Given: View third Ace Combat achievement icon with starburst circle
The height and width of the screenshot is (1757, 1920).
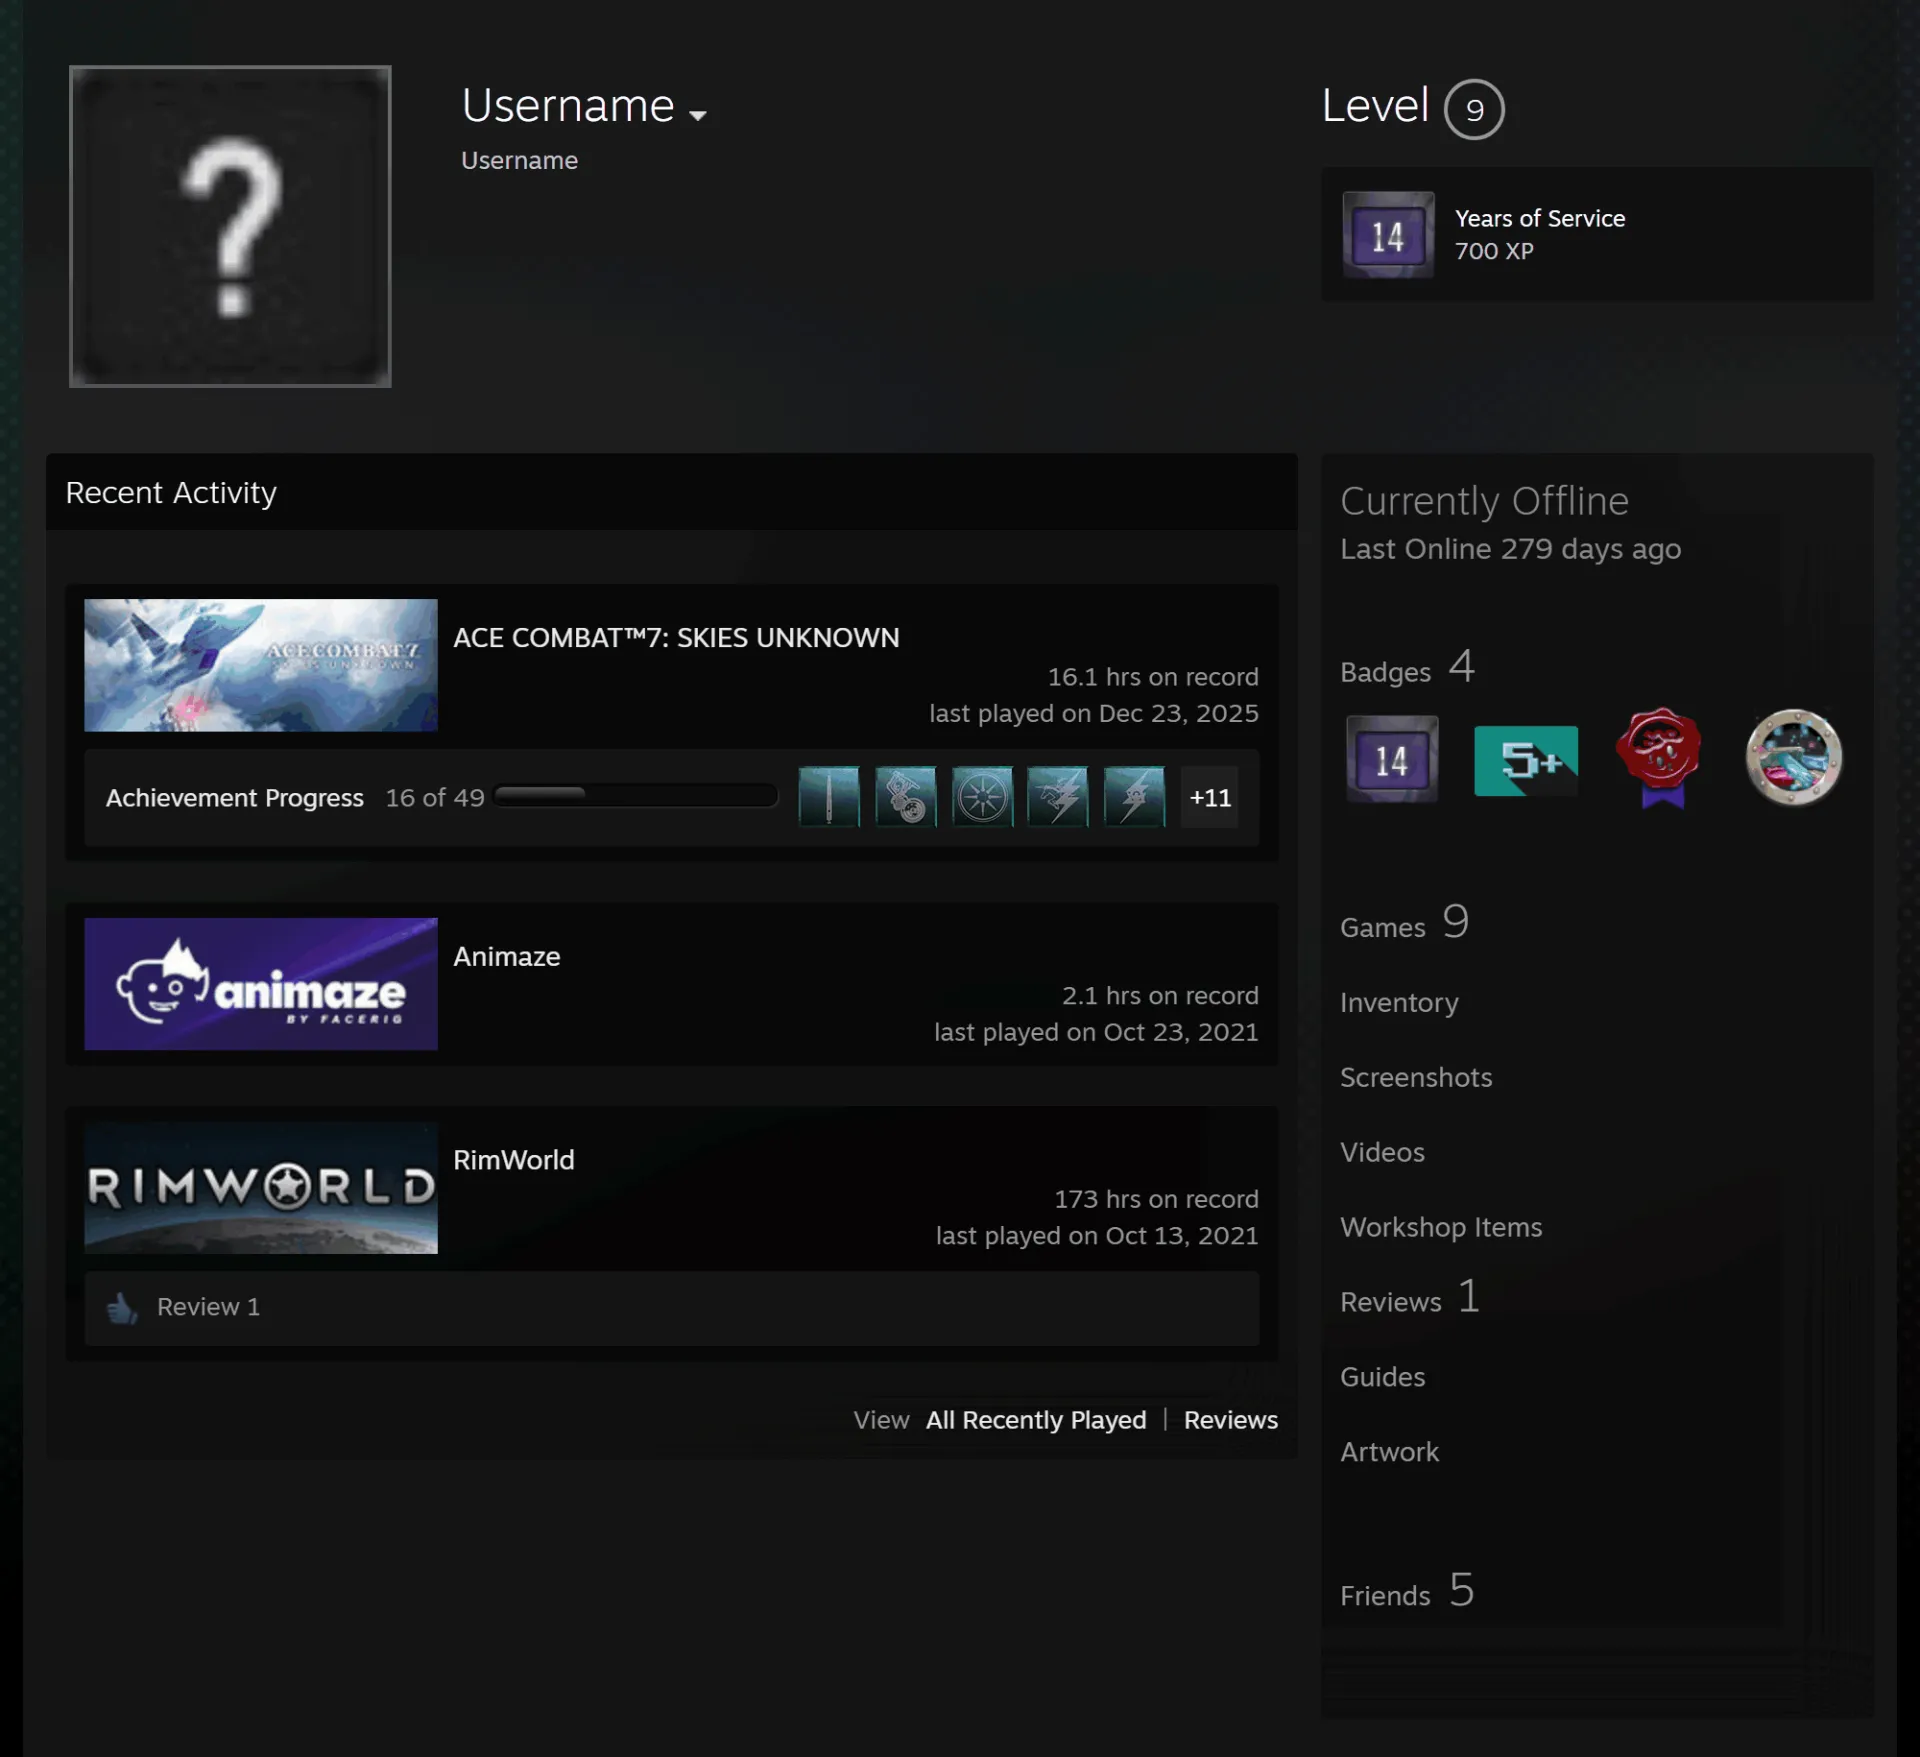Looking at the screenshot, I should coord(982,797).
